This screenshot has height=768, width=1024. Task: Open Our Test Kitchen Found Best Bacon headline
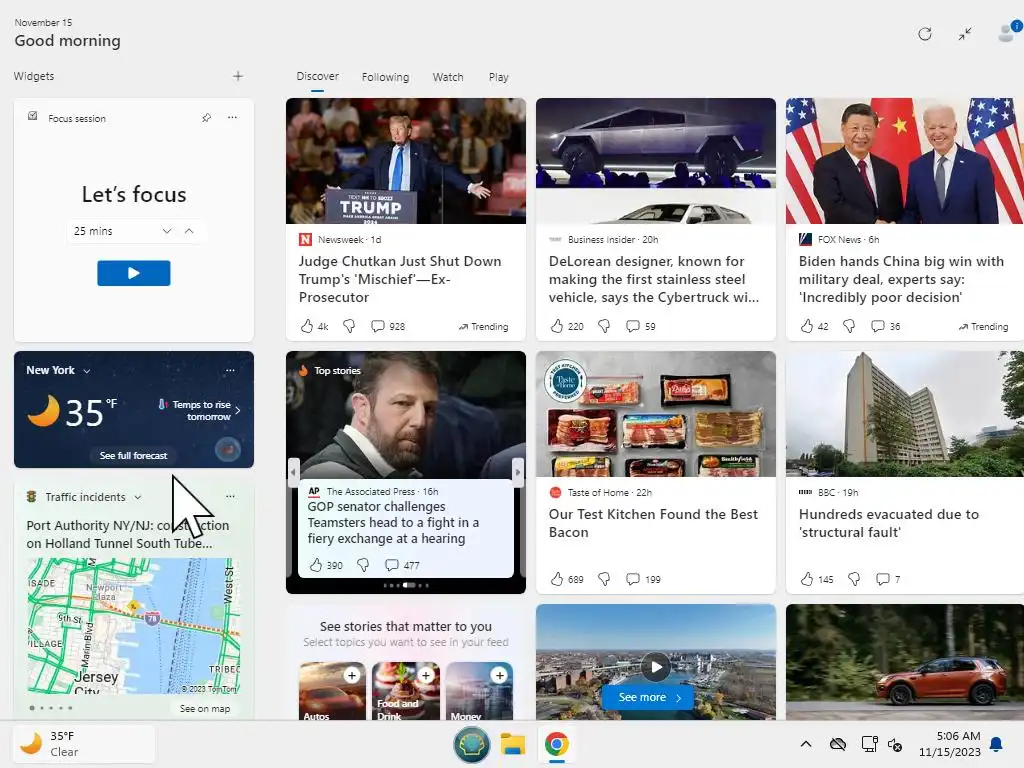[x=653, y=523]
